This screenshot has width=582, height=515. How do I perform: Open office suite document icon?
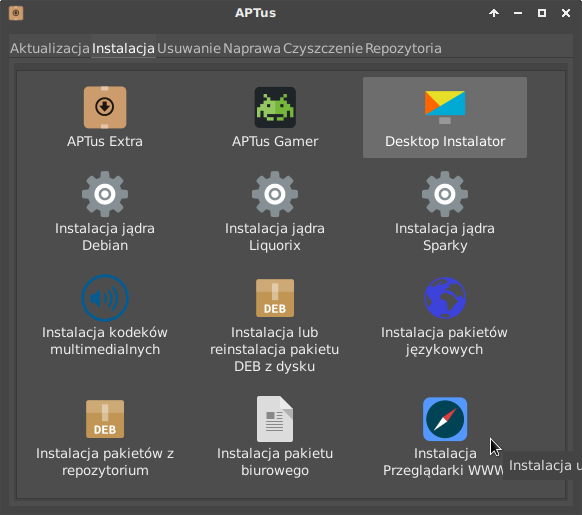point(275,419)
